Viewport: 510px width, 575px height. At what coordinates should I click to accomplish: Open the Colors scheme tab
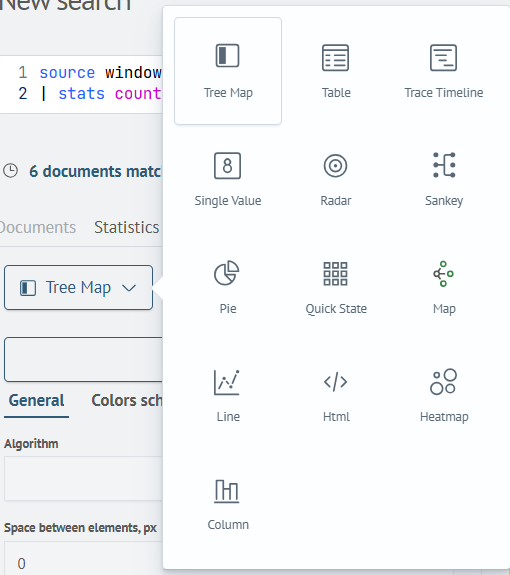pyautogui.click(x=126, y=400)
